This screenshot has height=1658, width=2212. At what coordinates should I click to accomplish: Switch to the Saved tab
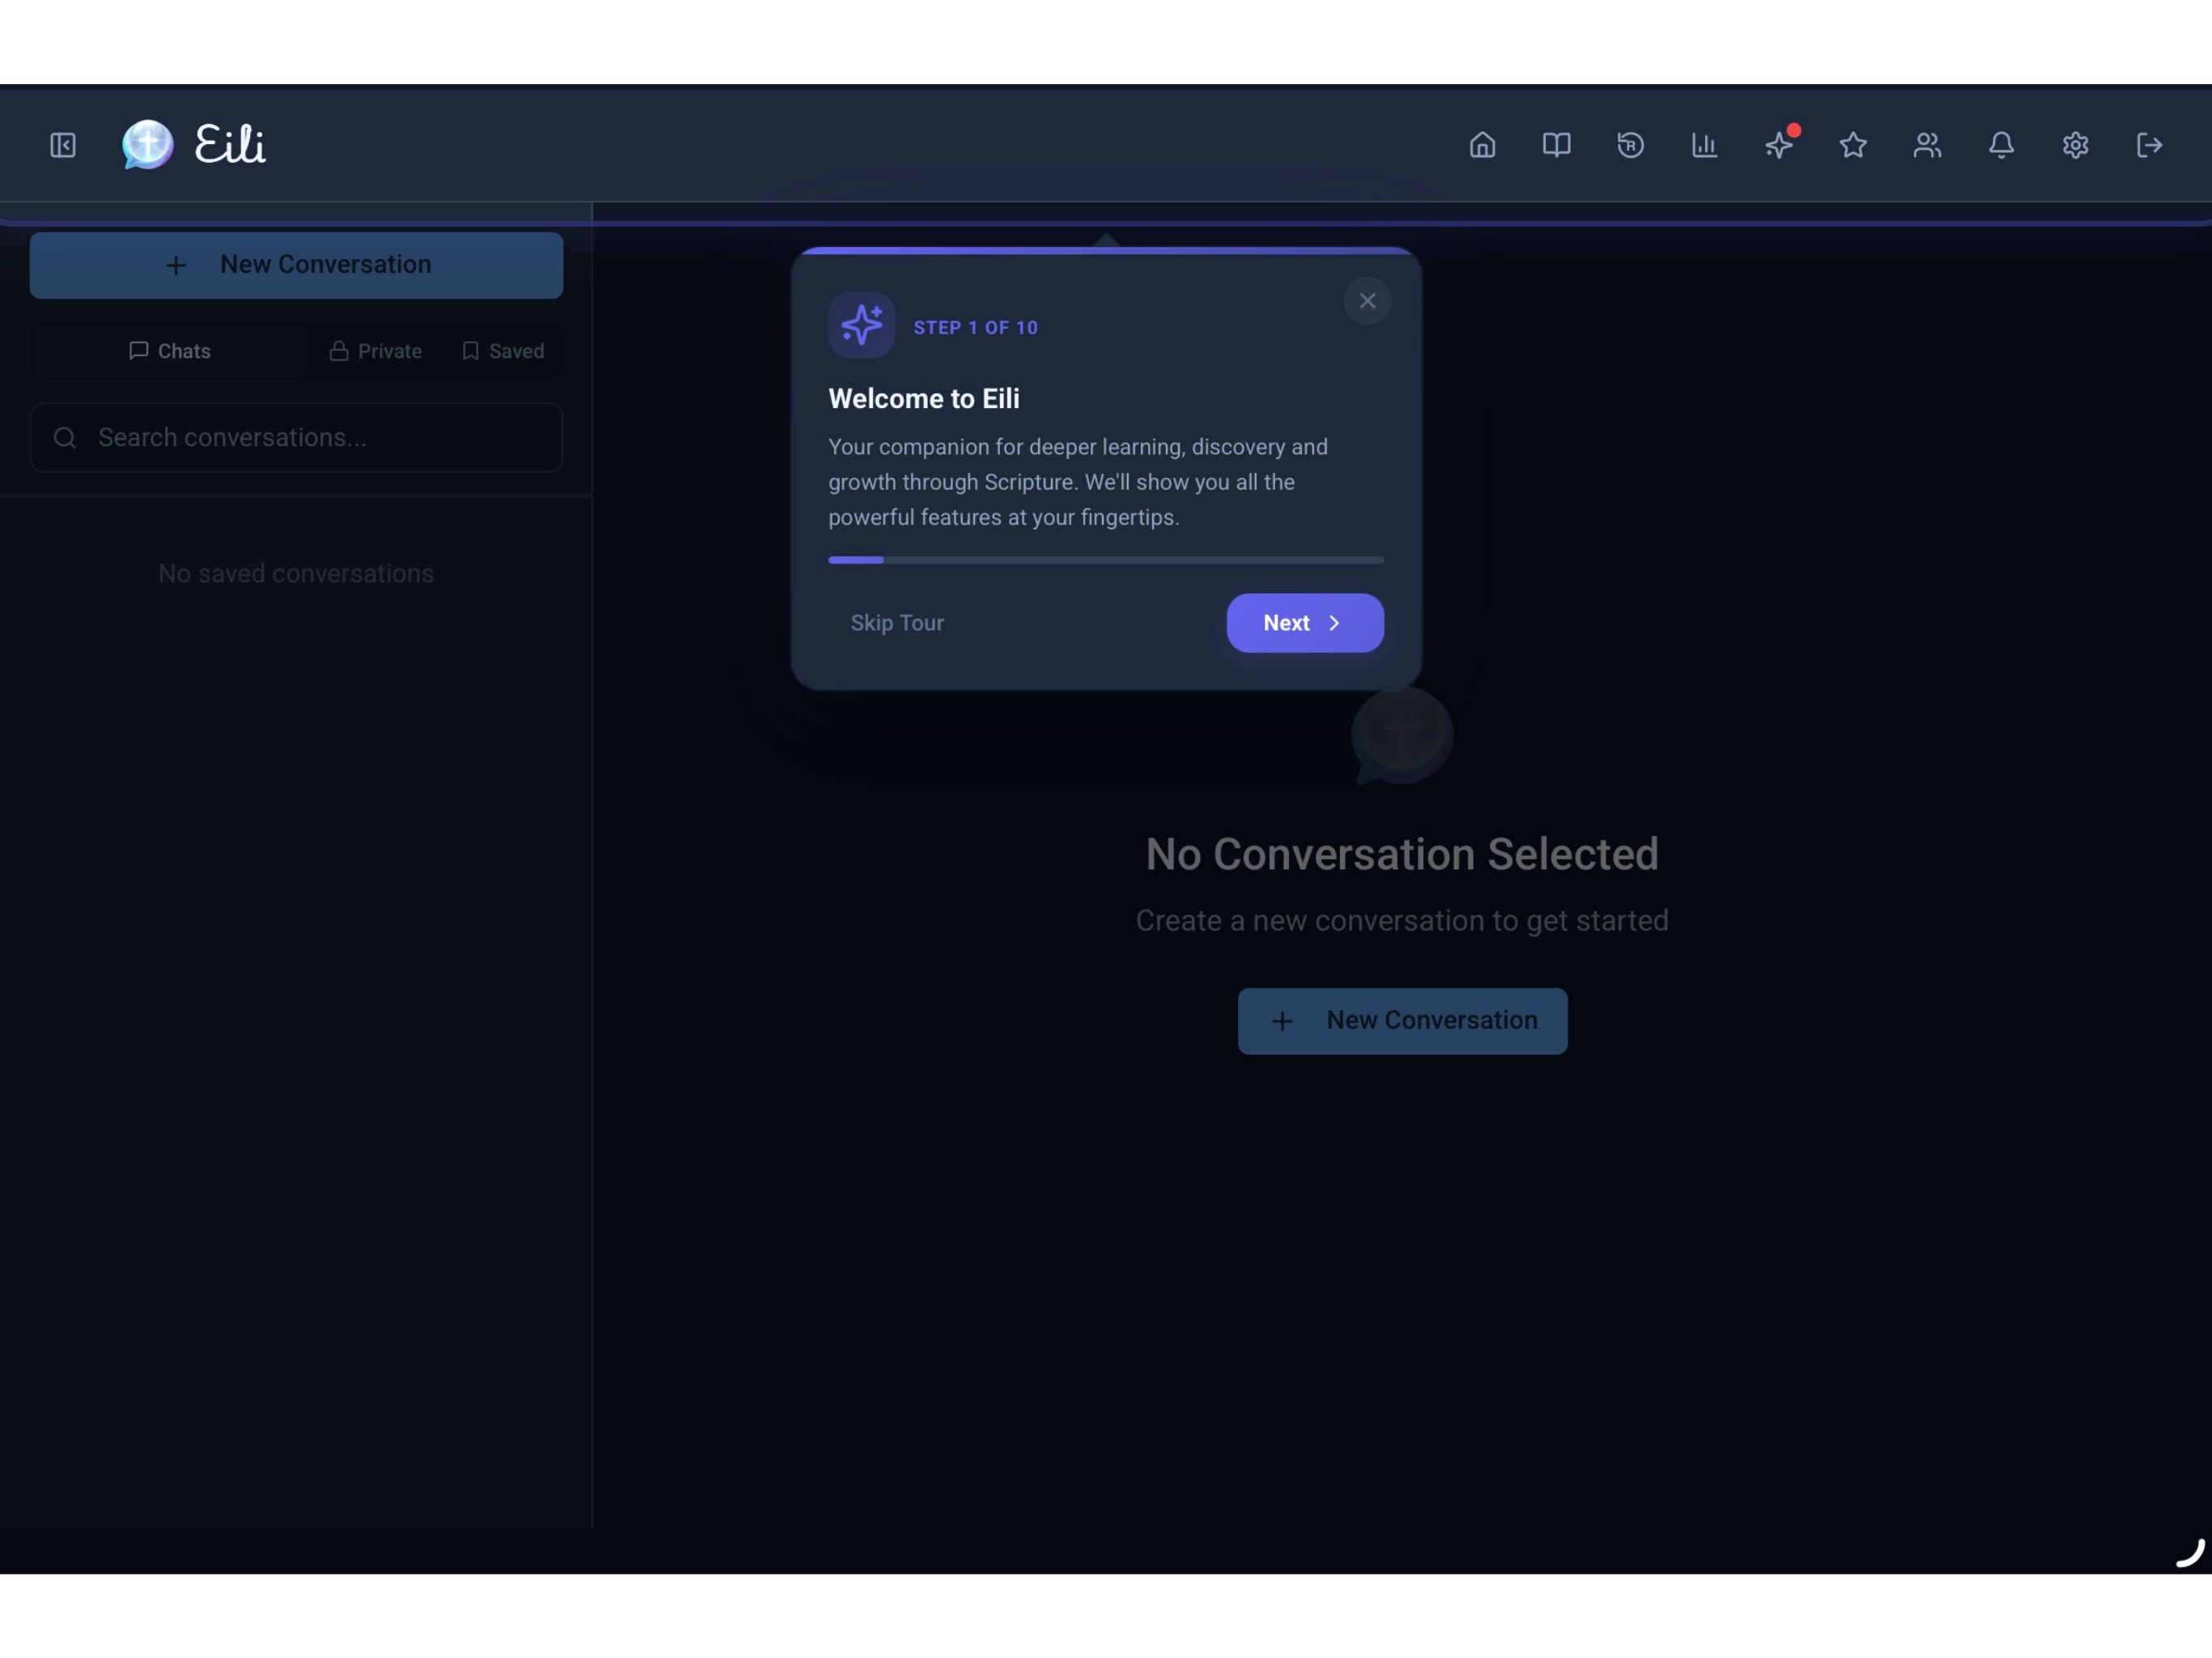503,351
